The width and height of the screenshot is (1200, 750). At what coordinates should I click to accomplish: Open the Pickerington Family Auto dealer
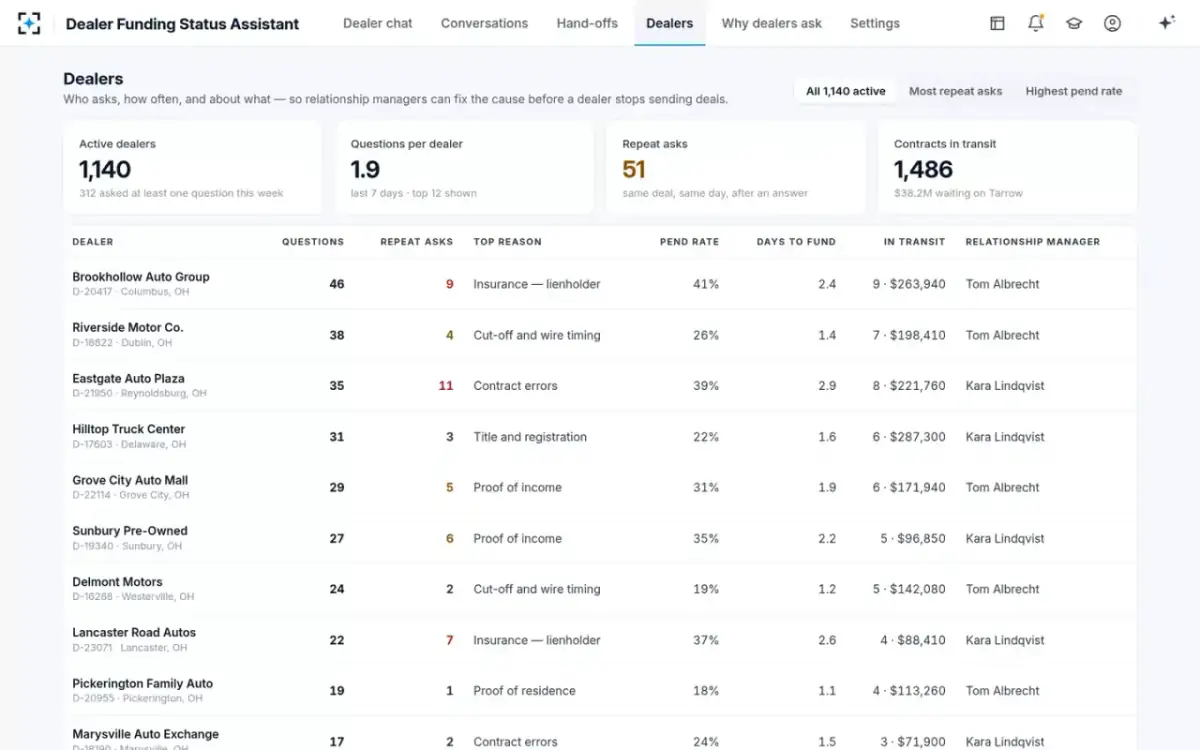[x=142, y=684]
